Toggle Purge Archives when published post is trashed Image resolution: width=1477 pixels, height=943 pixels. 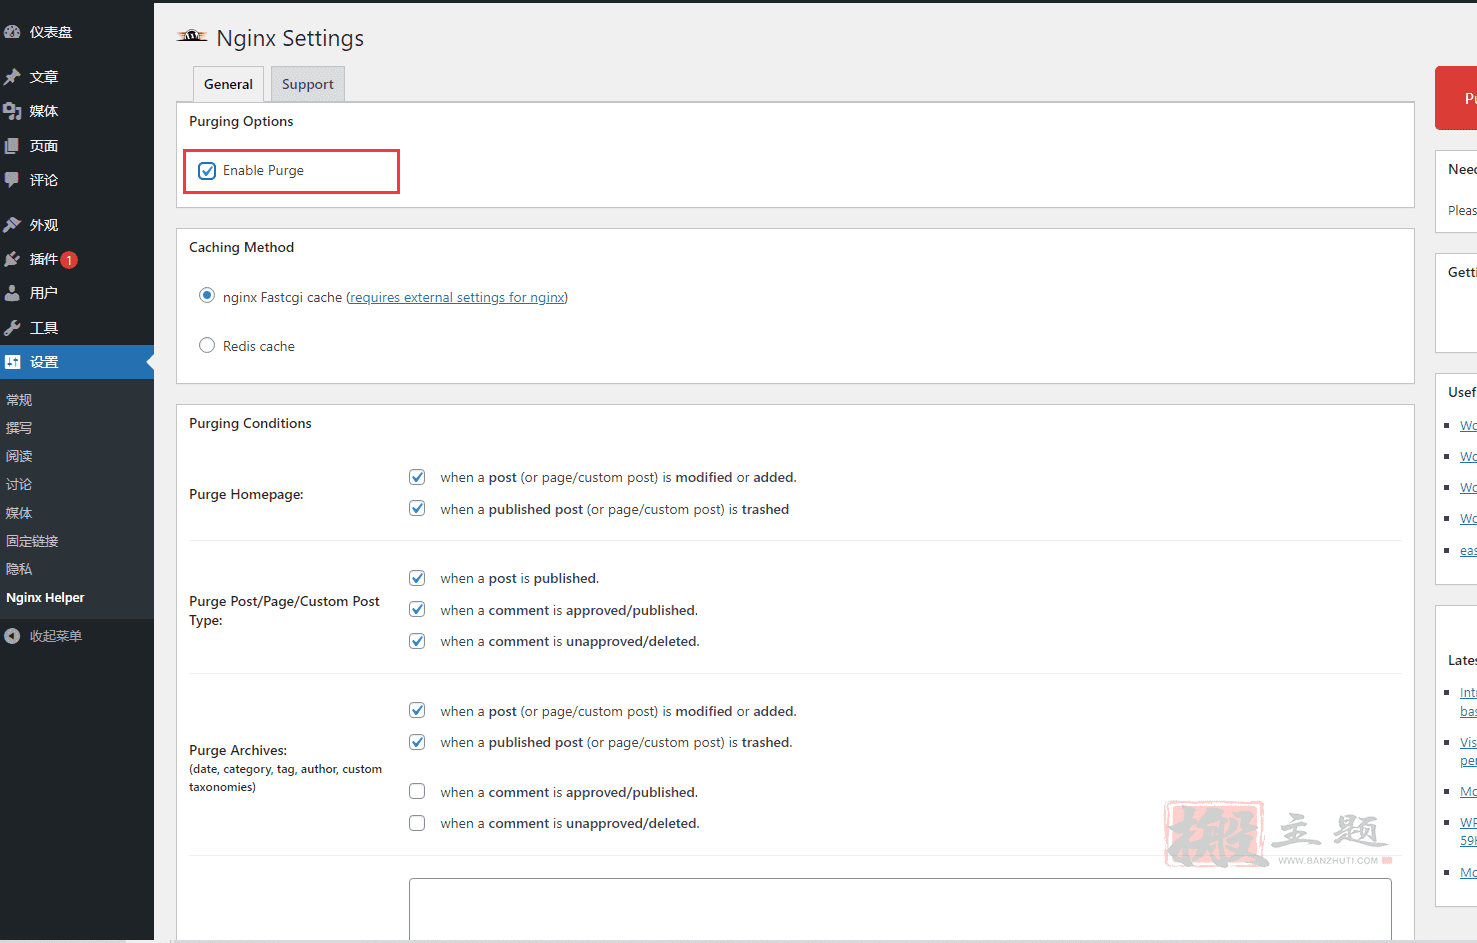coord(417,742)
